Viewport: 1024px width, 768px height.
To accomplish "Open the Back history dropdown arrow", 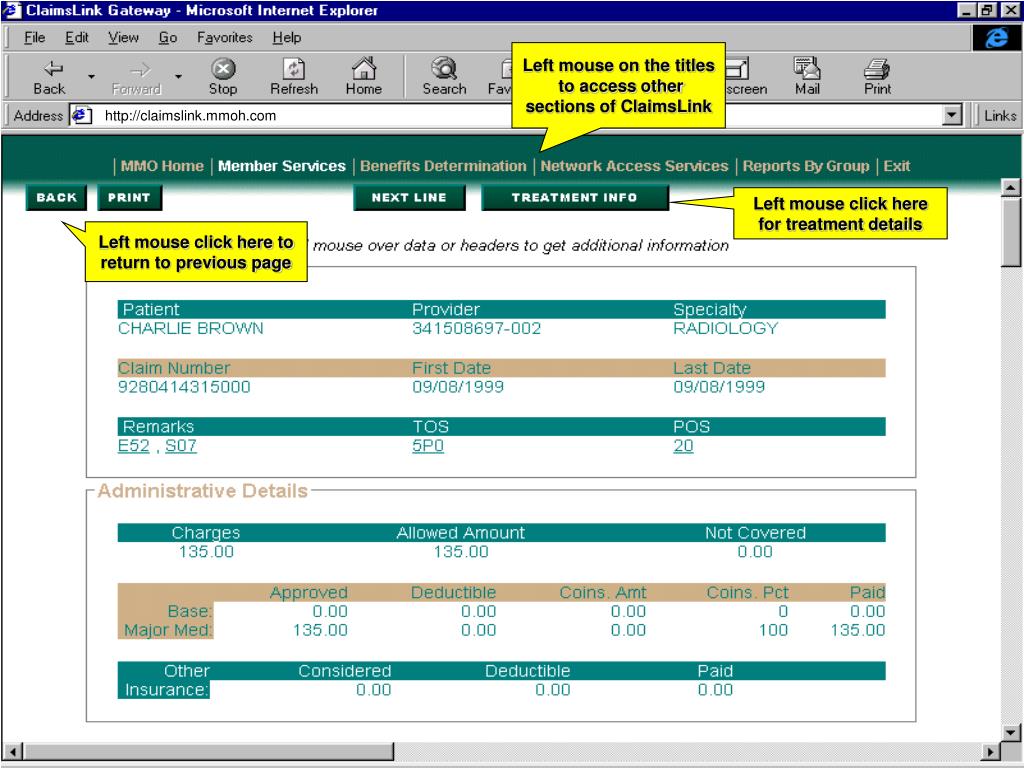I will pos(91,76).
